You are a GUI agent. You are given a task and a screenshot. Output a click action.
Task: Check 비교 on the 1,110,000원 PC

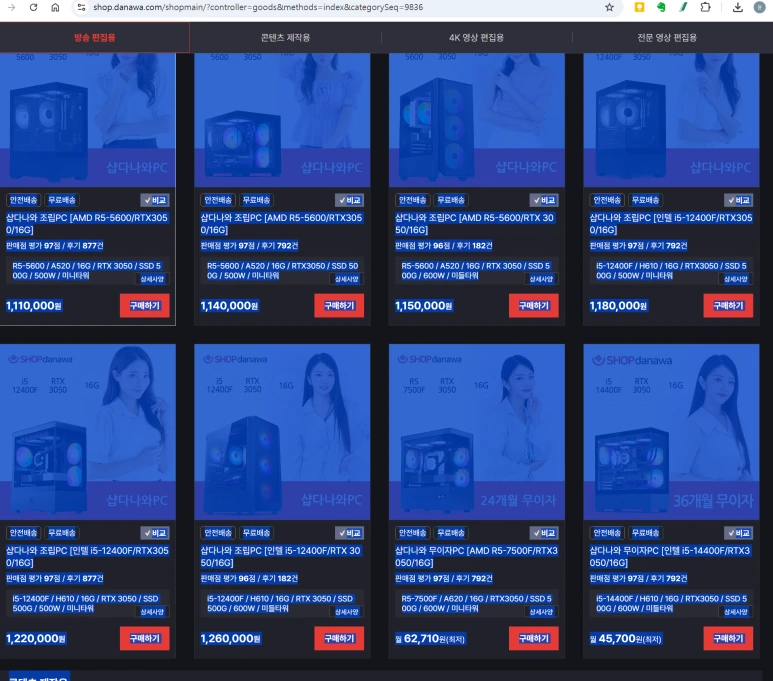(x=155, y=200)
